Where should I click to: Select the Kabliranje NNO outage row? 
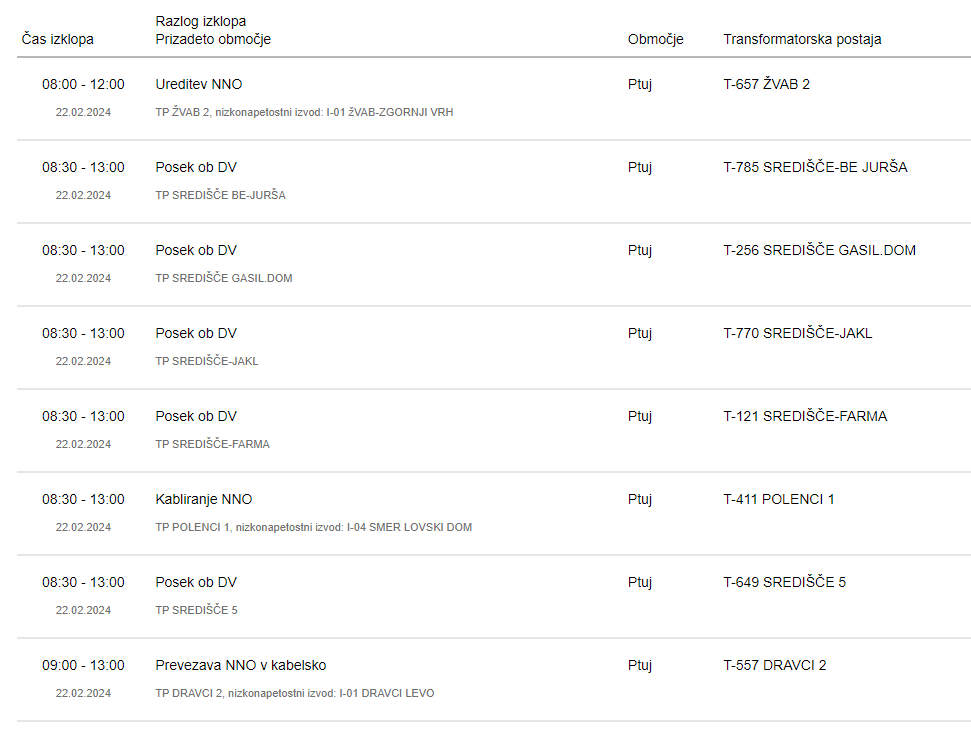(494, 513)
